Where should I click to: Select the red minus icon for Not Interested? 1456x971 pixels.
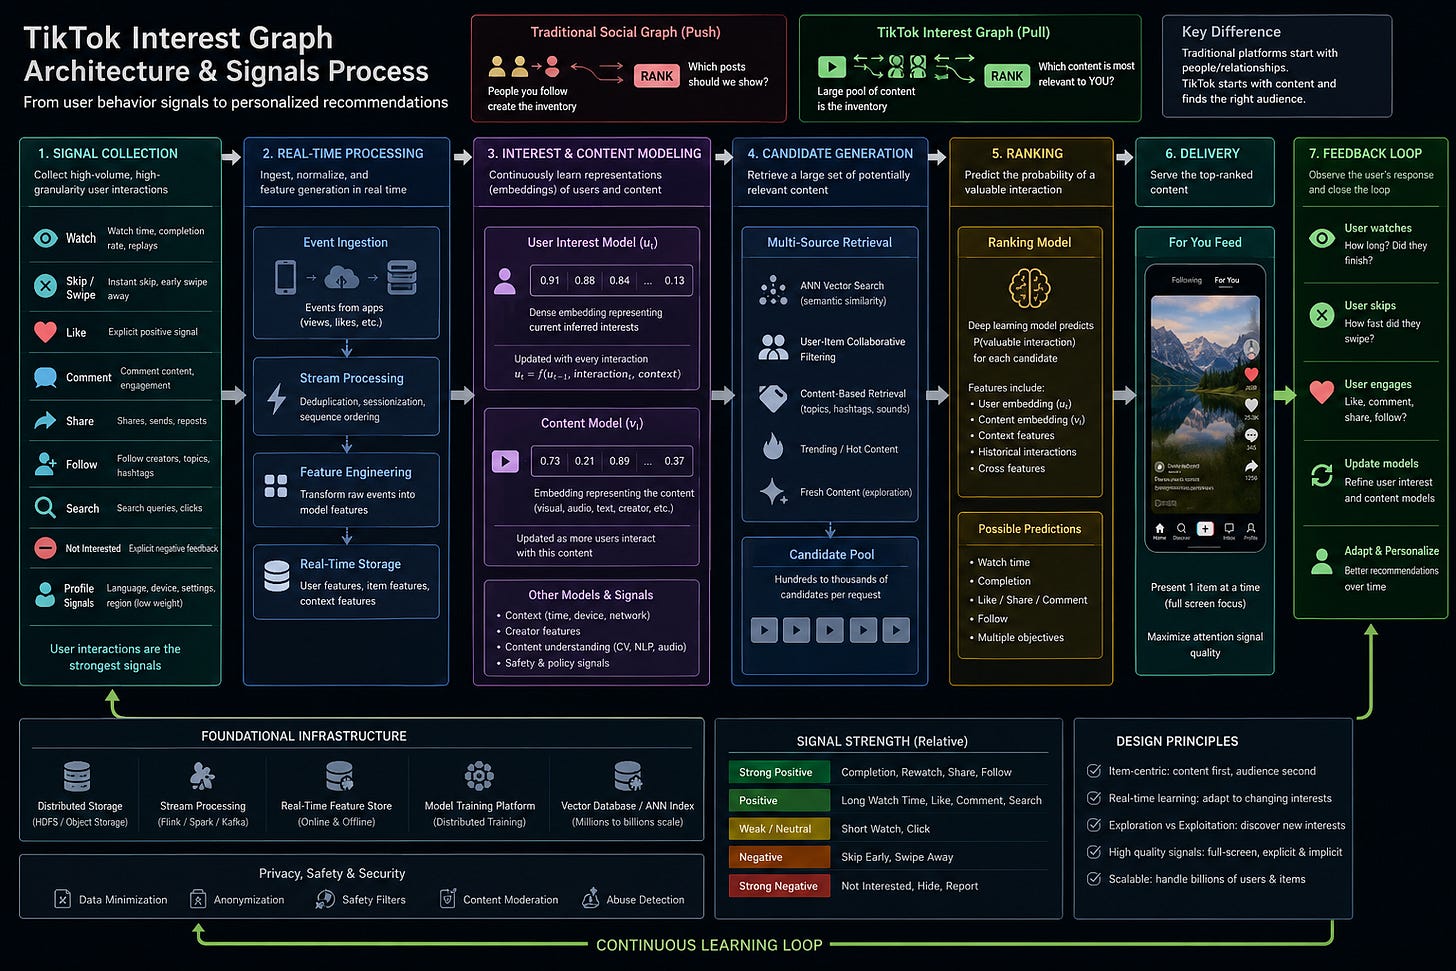point(45,548)
